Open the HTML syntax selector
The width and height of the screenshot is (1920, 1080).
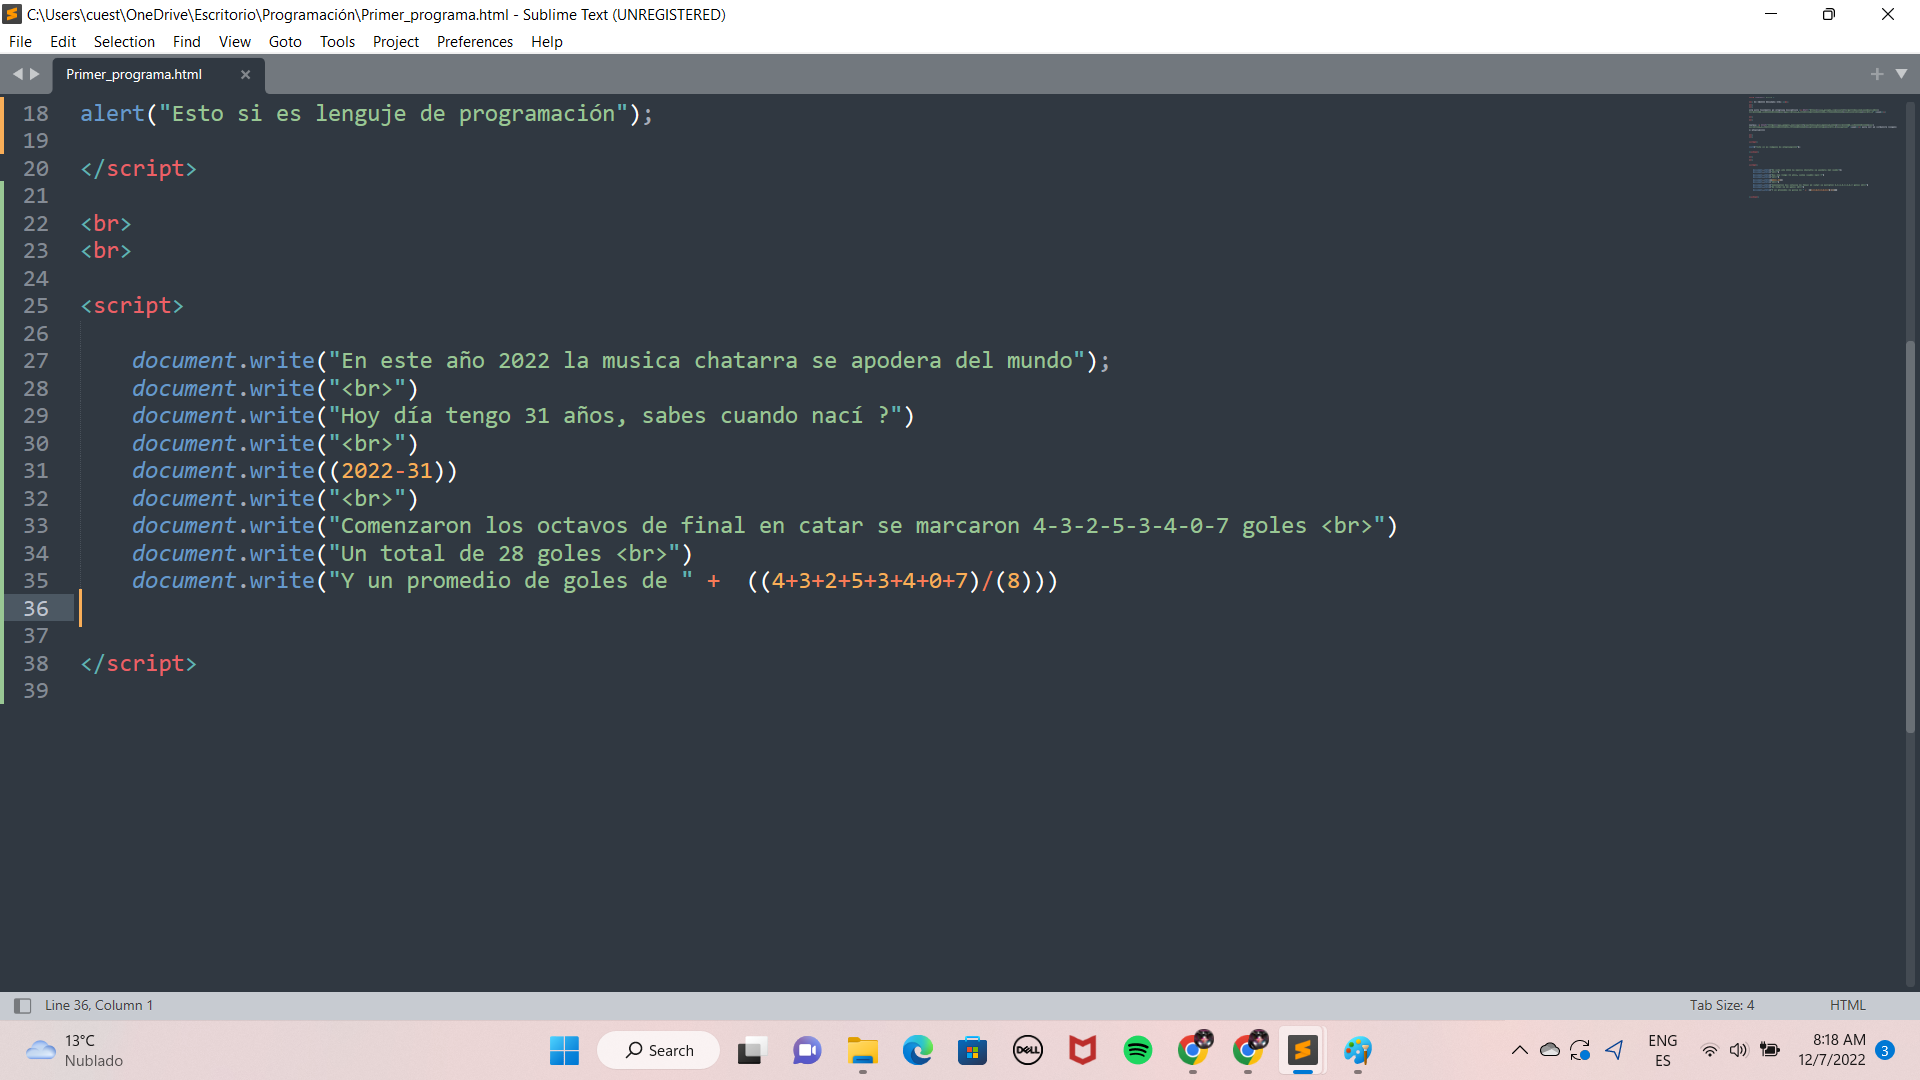pos(1847,1006)
